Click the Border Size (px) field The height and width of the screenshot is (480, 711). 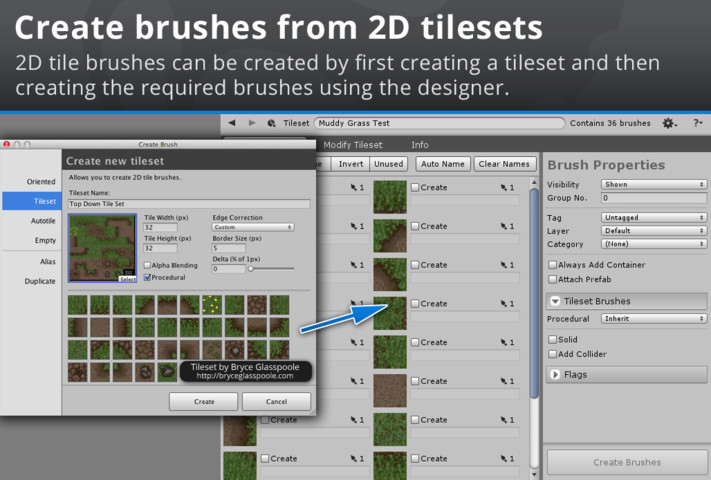pos(229,248)
